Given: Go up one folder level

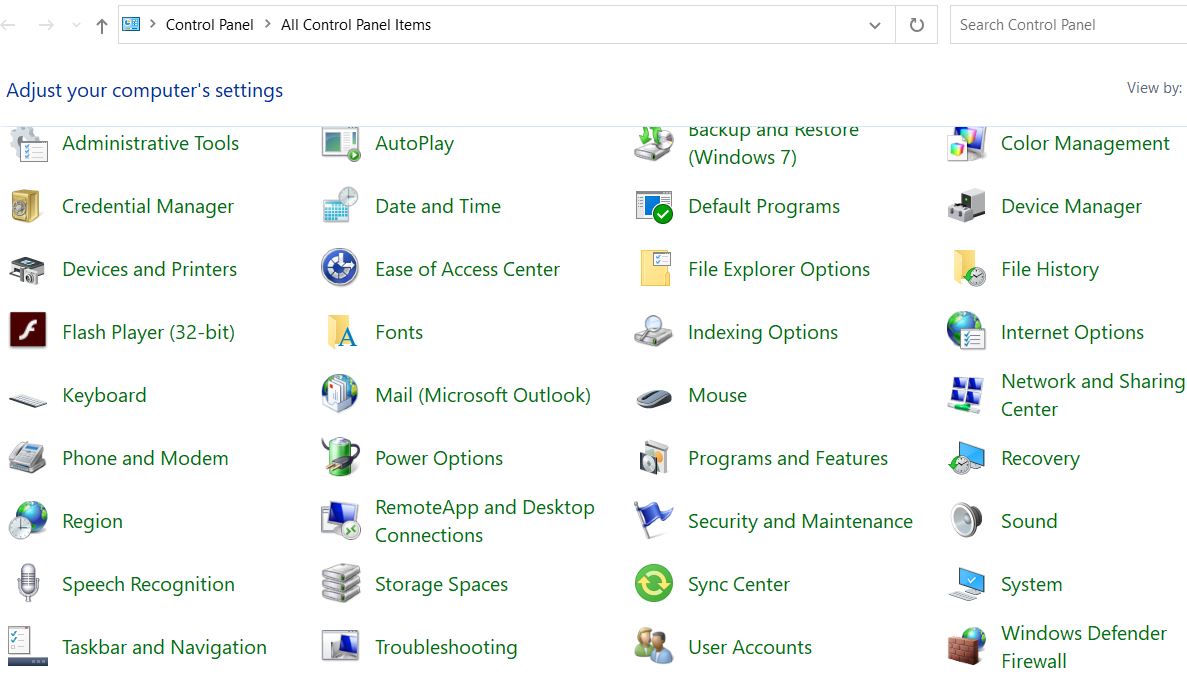Looking at the screenshot, I should (101, 26).
